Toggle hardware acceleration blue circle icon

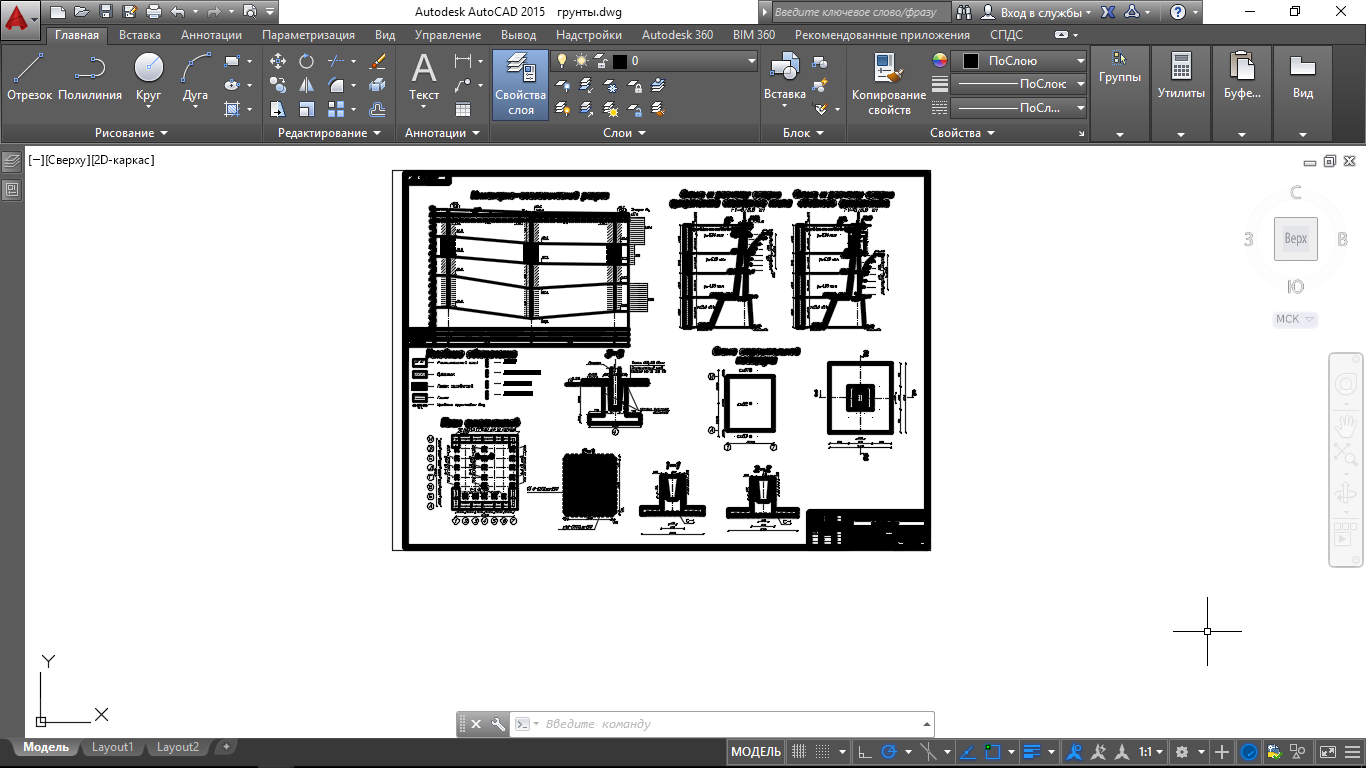click(1249, 752)
